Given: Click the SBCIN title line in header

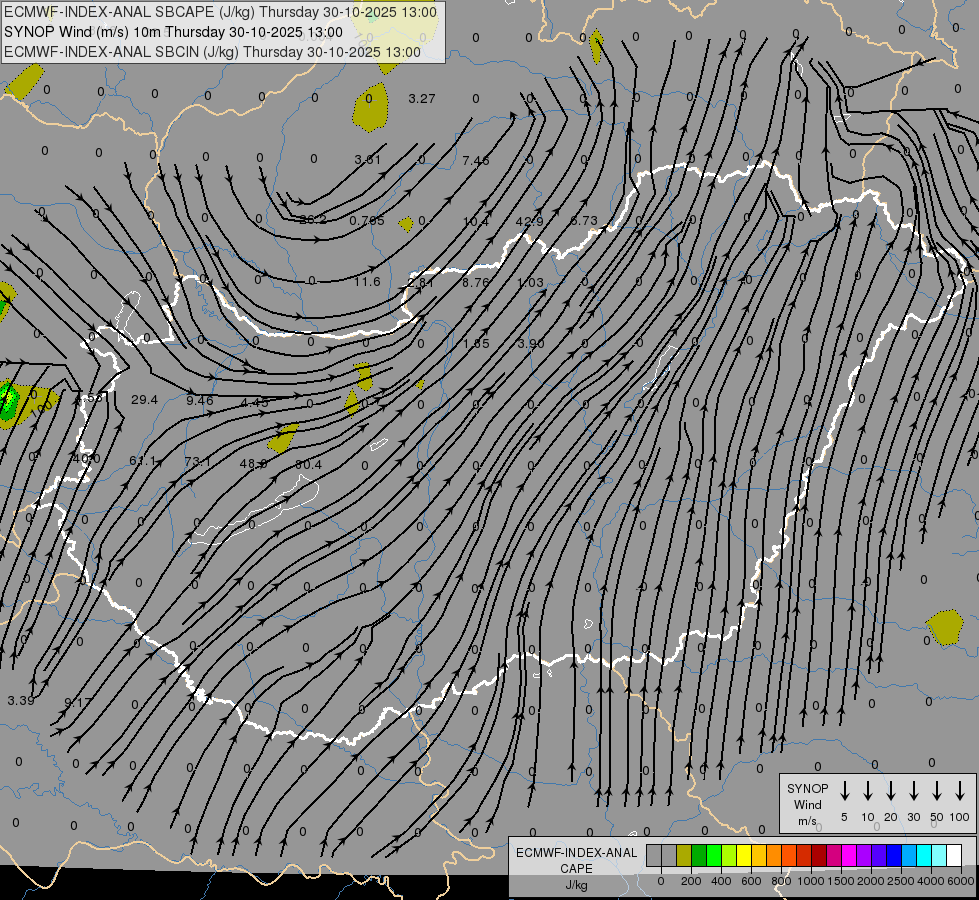Looking at the screenshot, I should coord(212,52).
